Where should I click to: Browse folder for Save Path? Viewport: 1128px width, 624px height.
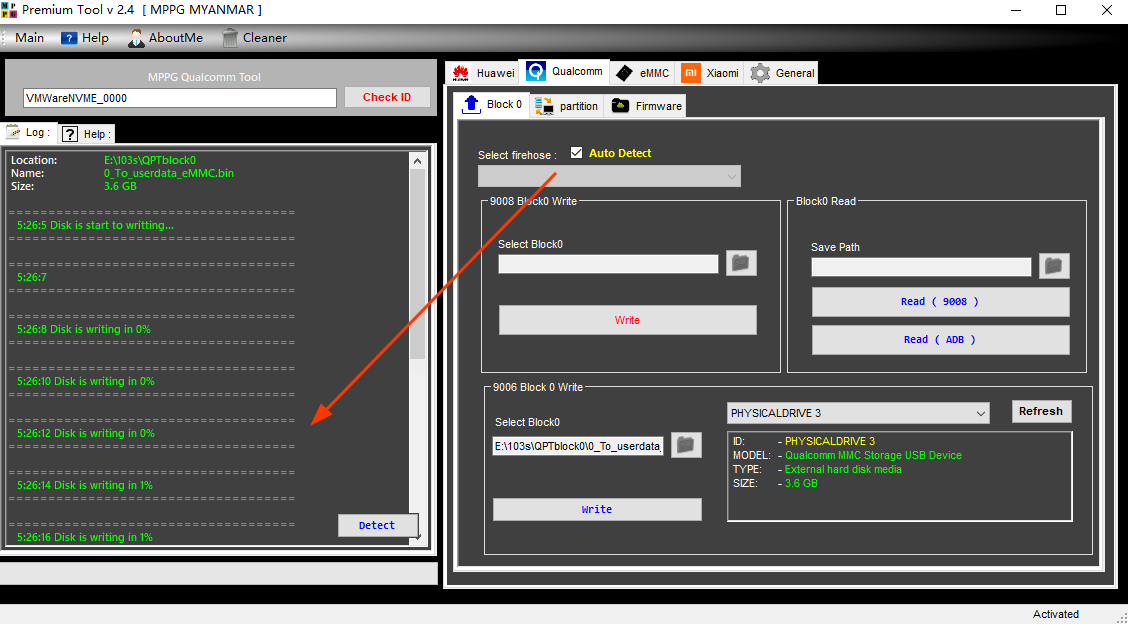1054,266
